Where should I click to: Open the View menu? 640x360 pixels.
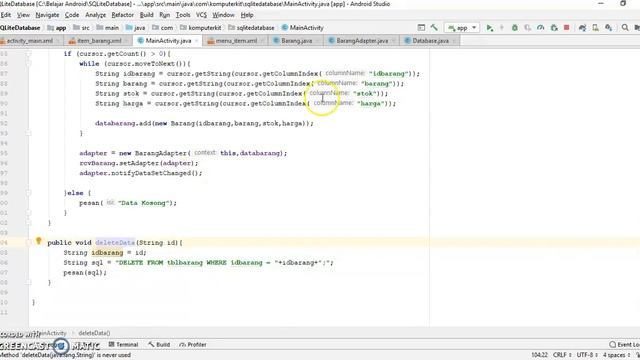point(23,15)
